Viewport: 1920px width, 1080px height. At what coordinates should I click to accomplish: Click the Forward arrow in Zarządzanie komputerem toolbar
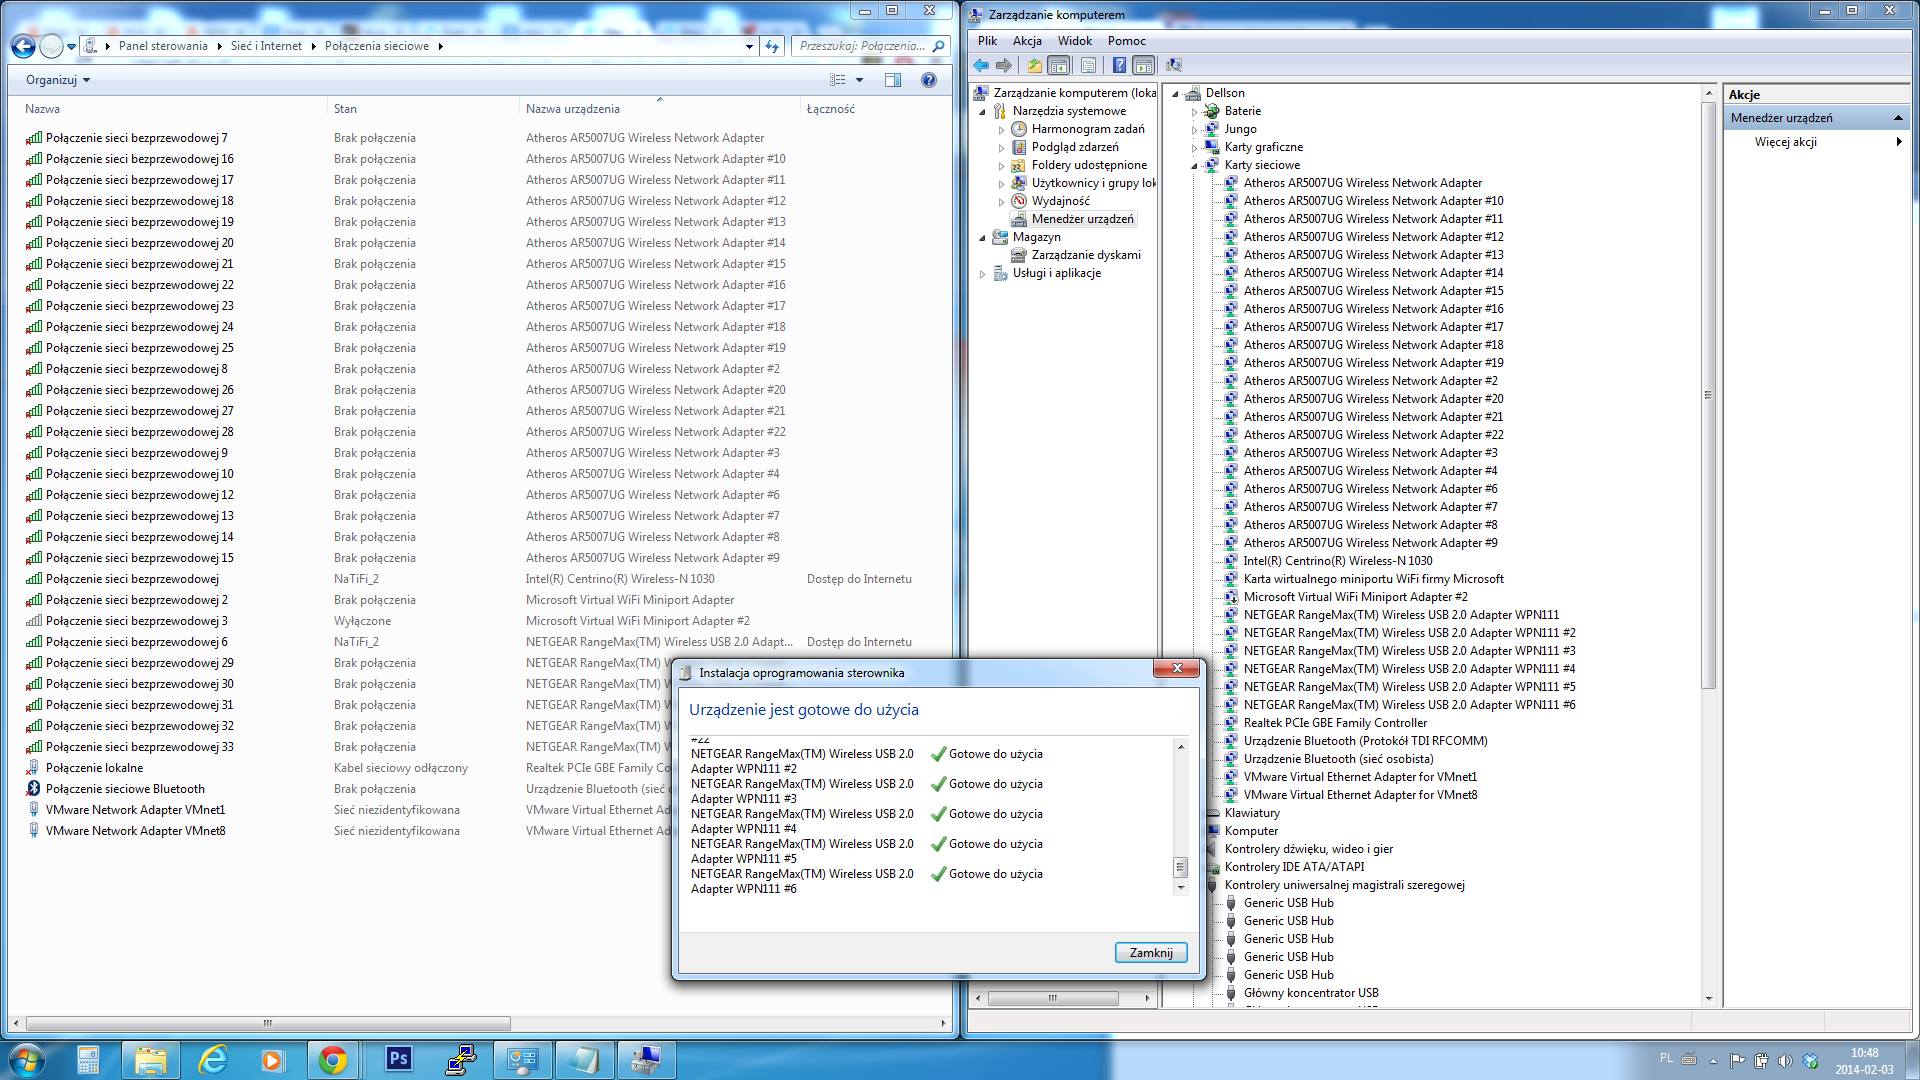pos(1003,65)
